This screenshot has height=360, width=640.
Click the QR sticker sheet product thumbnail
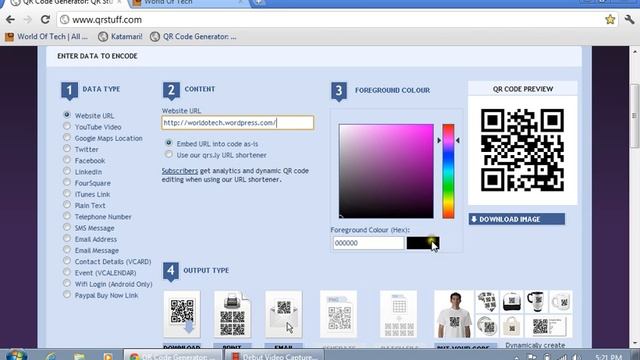tap(487, 302)
